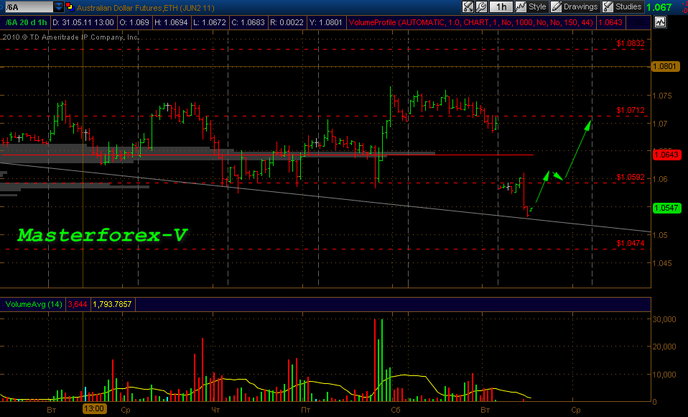Screen dimensions: 688x417
Task: Click the VolumeProfile study label
Action: (x=471, y=22)
